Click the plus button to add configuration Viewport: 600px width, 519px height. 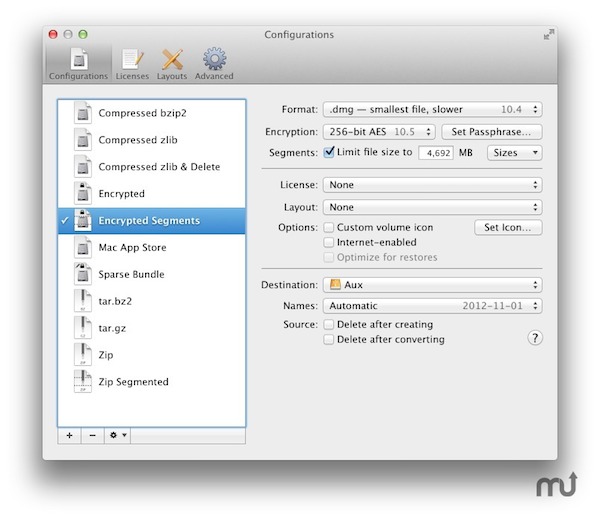[x=69, y=436]
